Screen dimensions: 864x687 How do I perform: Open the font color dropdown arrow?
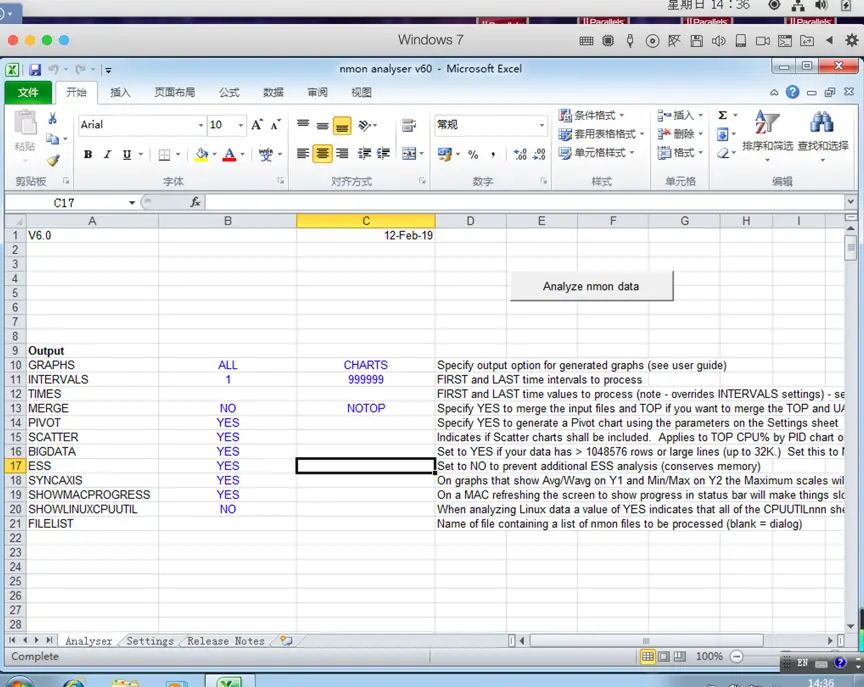pos(242,154)
